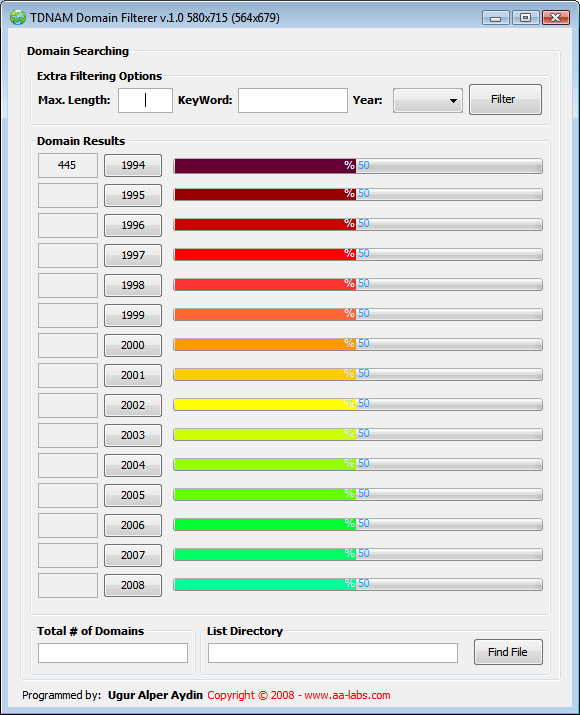Pick the 2006 year button
This screenshot has height=715, width=580.
click(133, 525)
